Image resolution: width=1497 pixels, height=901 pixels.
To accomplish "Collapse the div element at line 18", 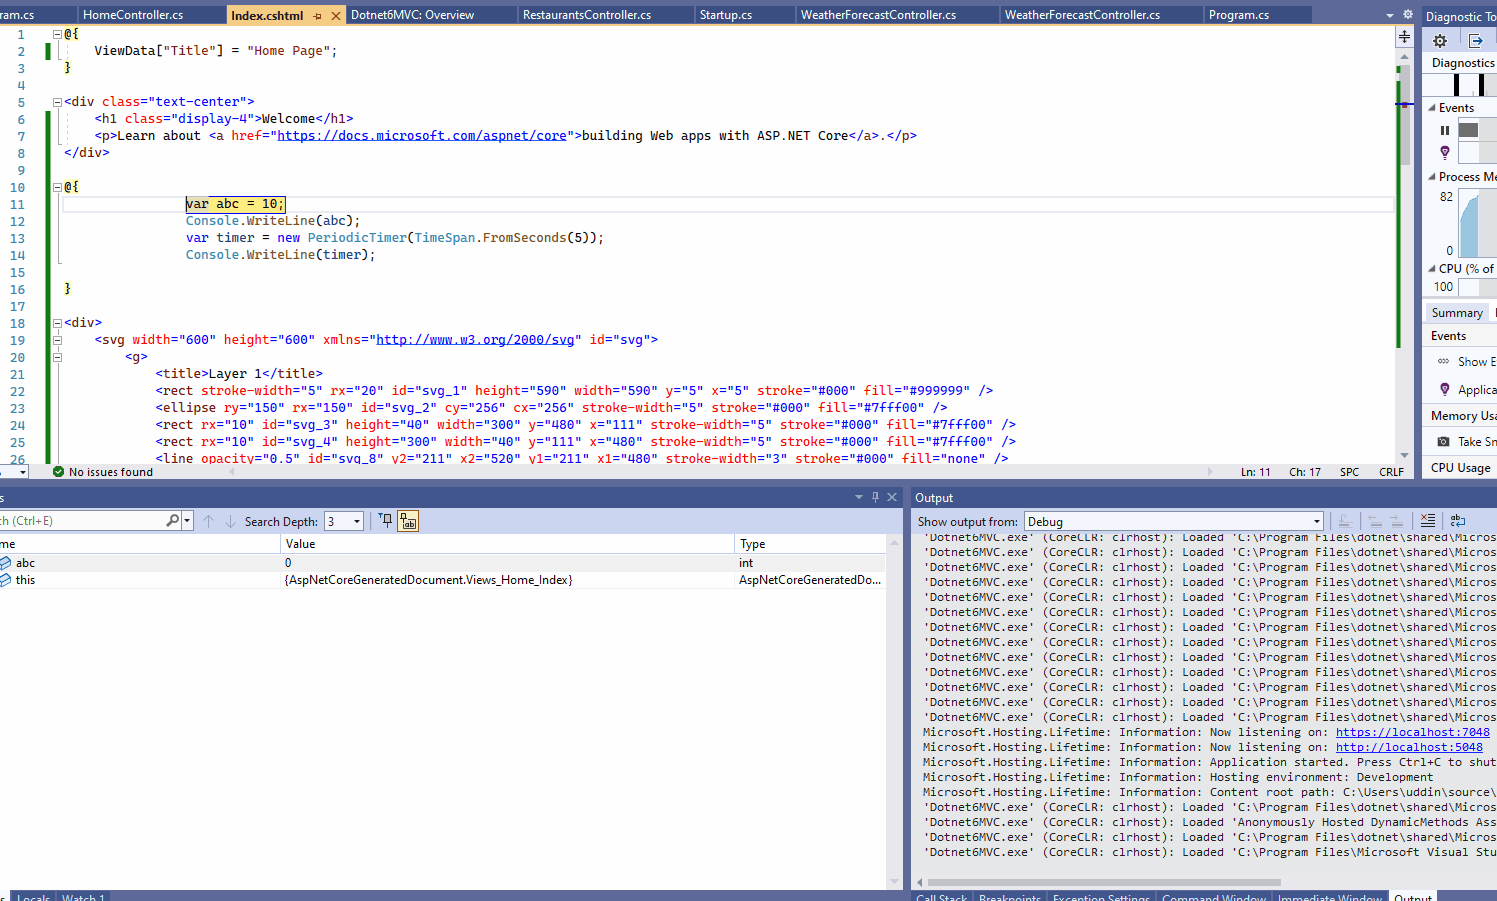I will coord(57,323).
